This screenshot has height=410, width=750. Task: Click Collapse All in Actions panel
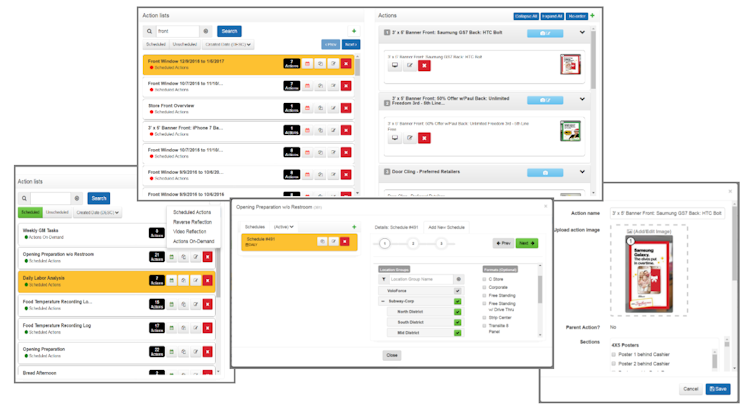coord(526,16)
